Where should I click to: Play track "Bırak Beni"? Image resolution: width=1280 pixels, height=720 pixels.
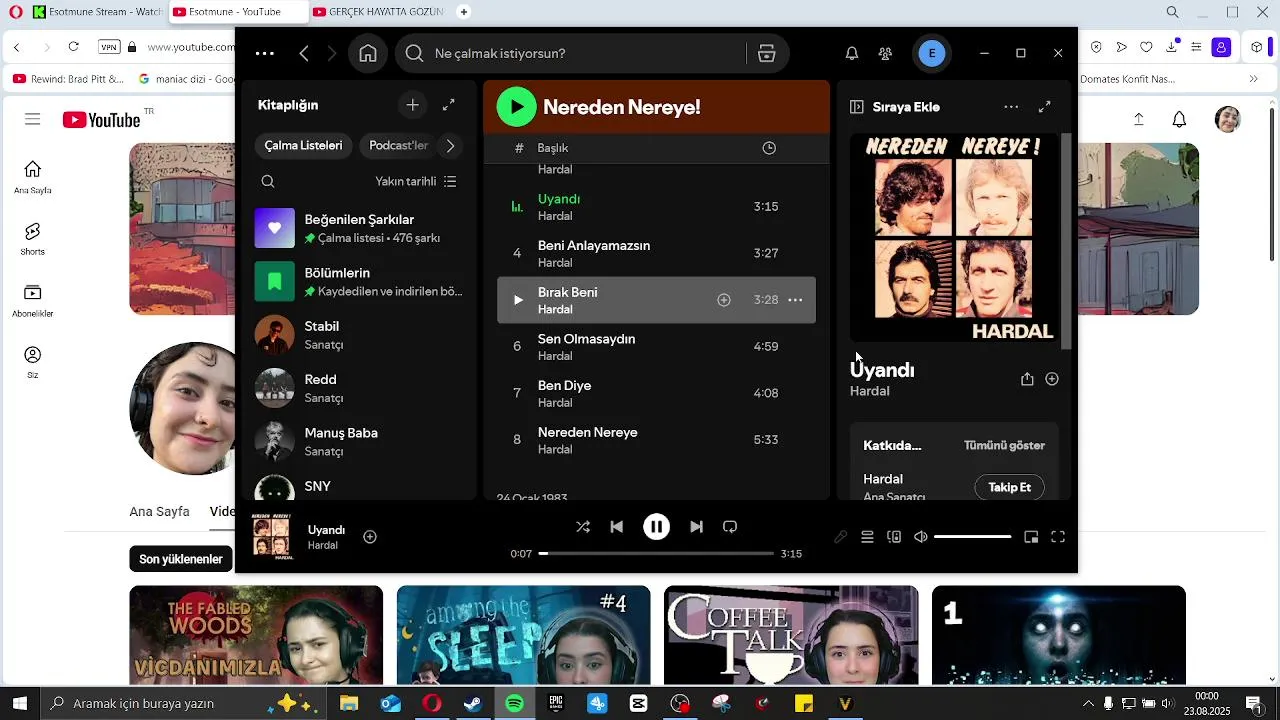coord(517,300)
